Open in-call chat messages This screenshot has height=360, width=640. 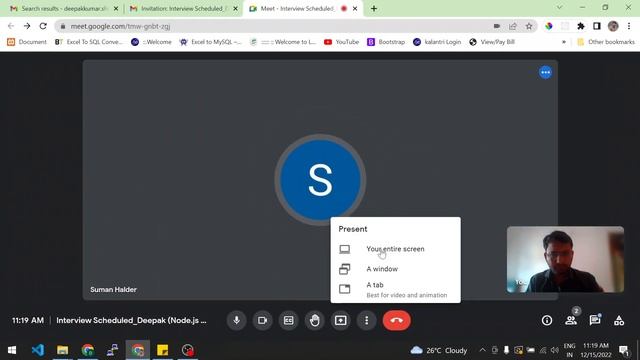(x=595, y=320)
